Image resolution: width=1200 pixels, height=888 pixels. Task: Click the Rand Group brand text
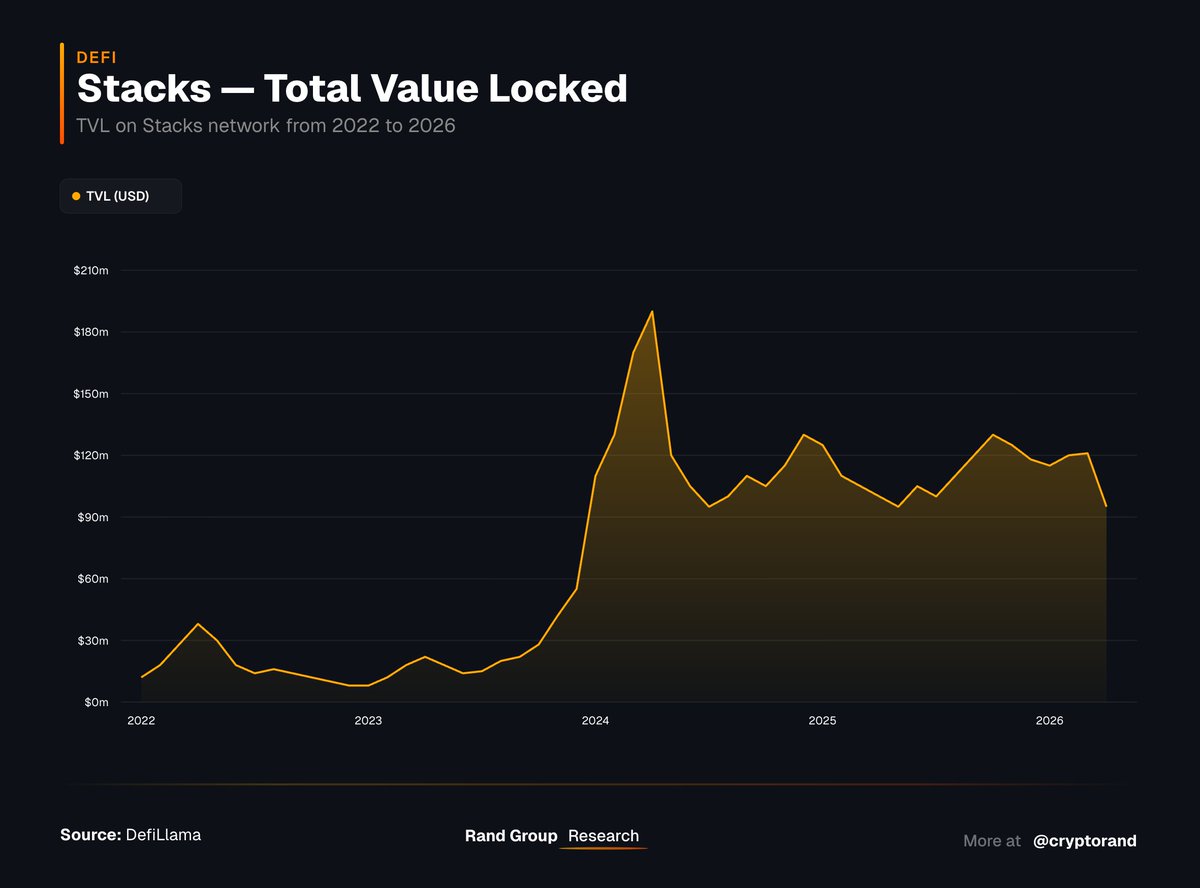[x=511, y=836]
